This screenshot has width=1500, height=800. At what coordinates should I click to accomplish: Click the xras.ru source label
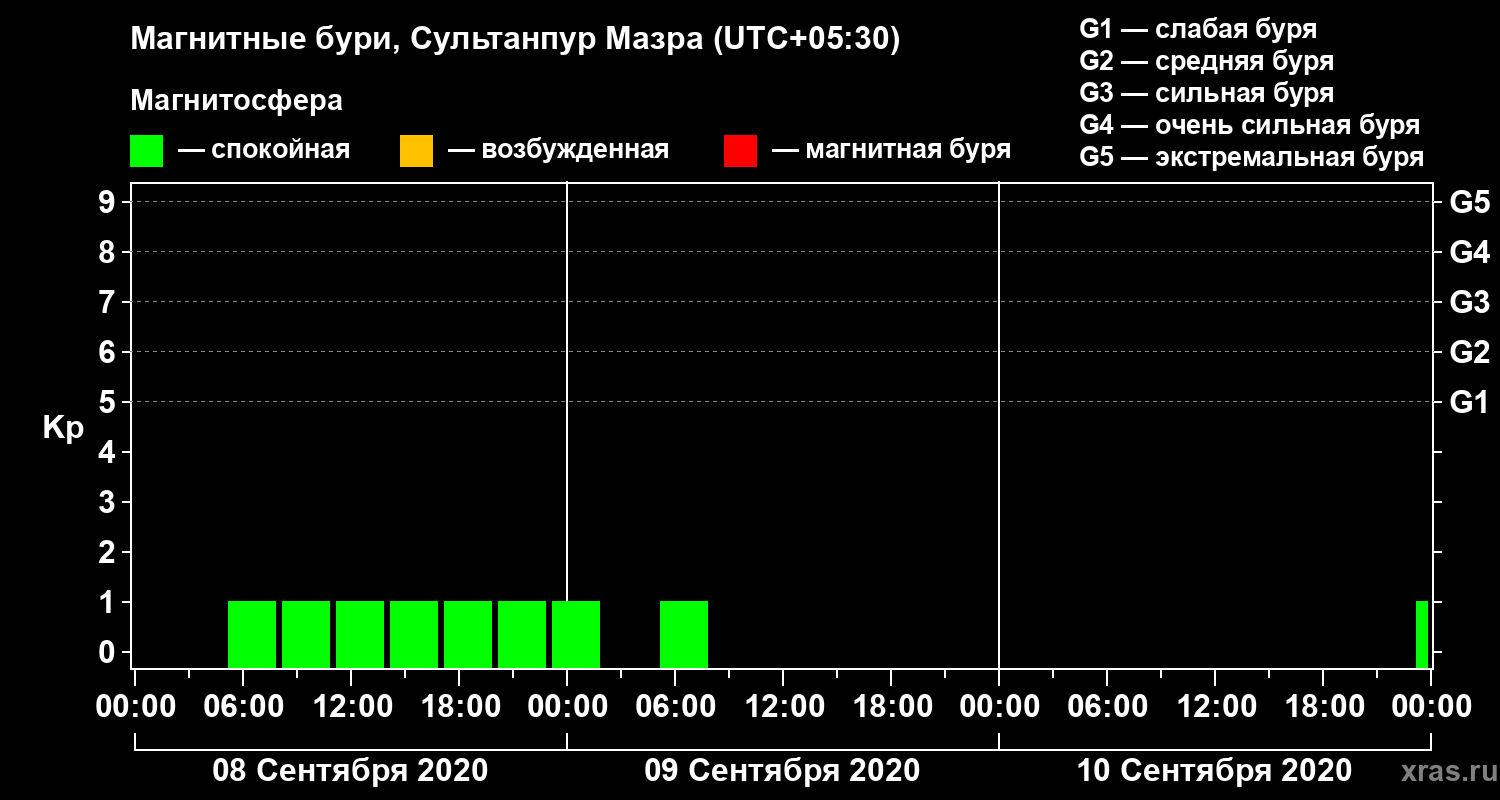pyautogui.click(x=1448, y=772)
